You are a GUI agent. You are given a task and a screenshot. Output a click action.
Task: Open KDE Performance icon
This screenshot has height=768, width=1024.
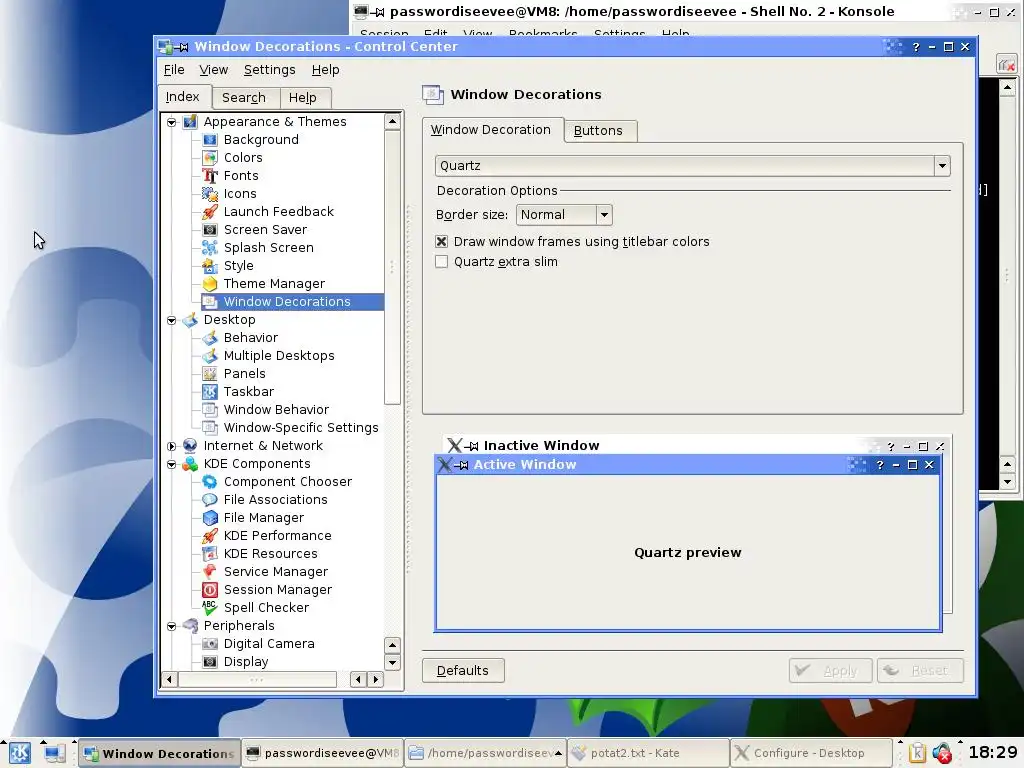tap(210, 536)
